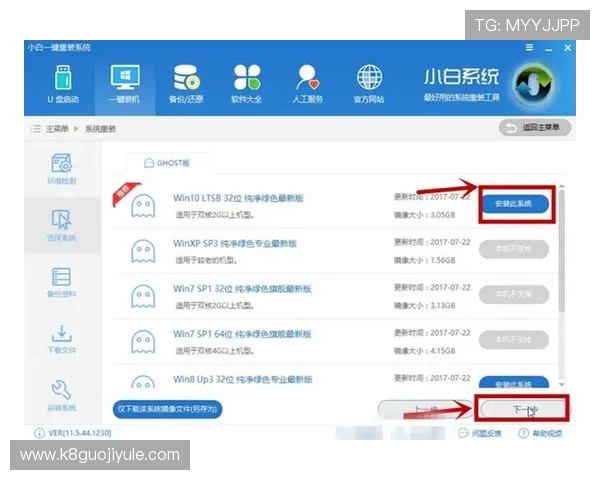Click disabled button on Win7 SP1 32位 row
Viewport: 600px width, 480px height.
coord(514,294)
